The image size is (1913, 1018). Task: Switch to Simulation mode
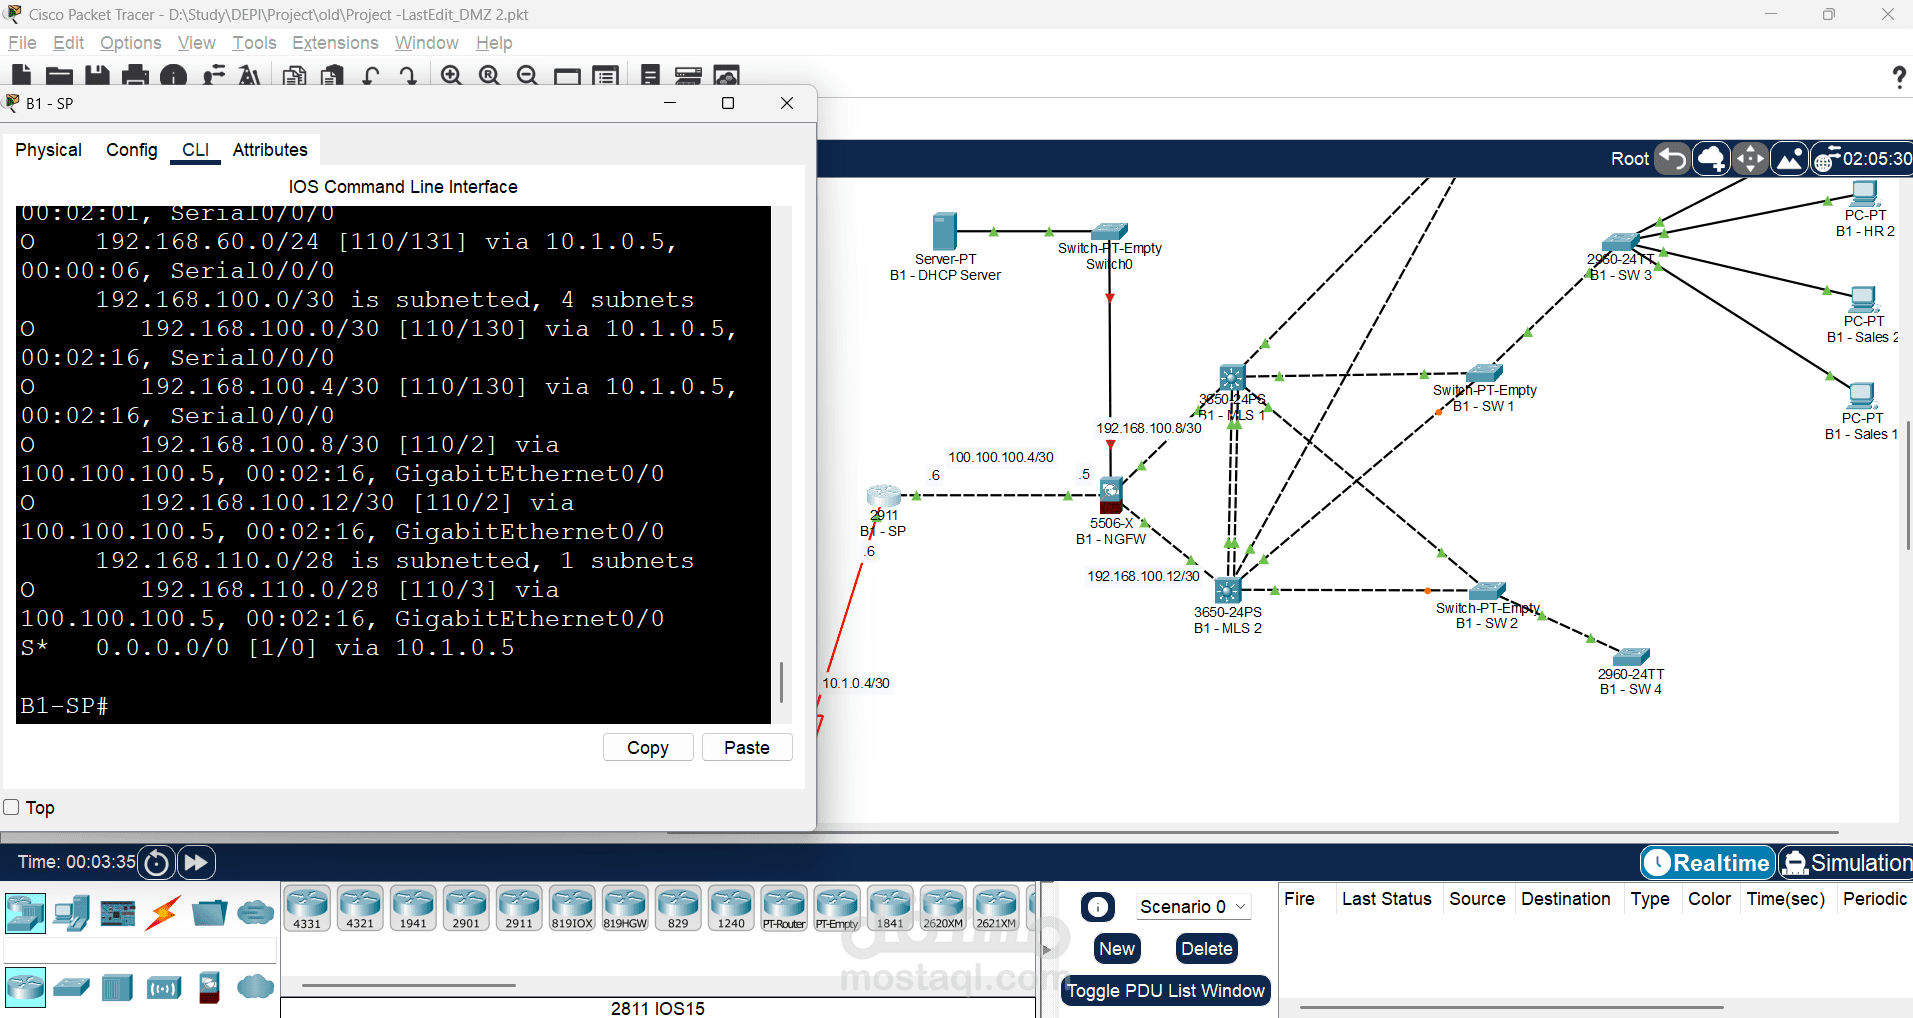[1846, 862]
